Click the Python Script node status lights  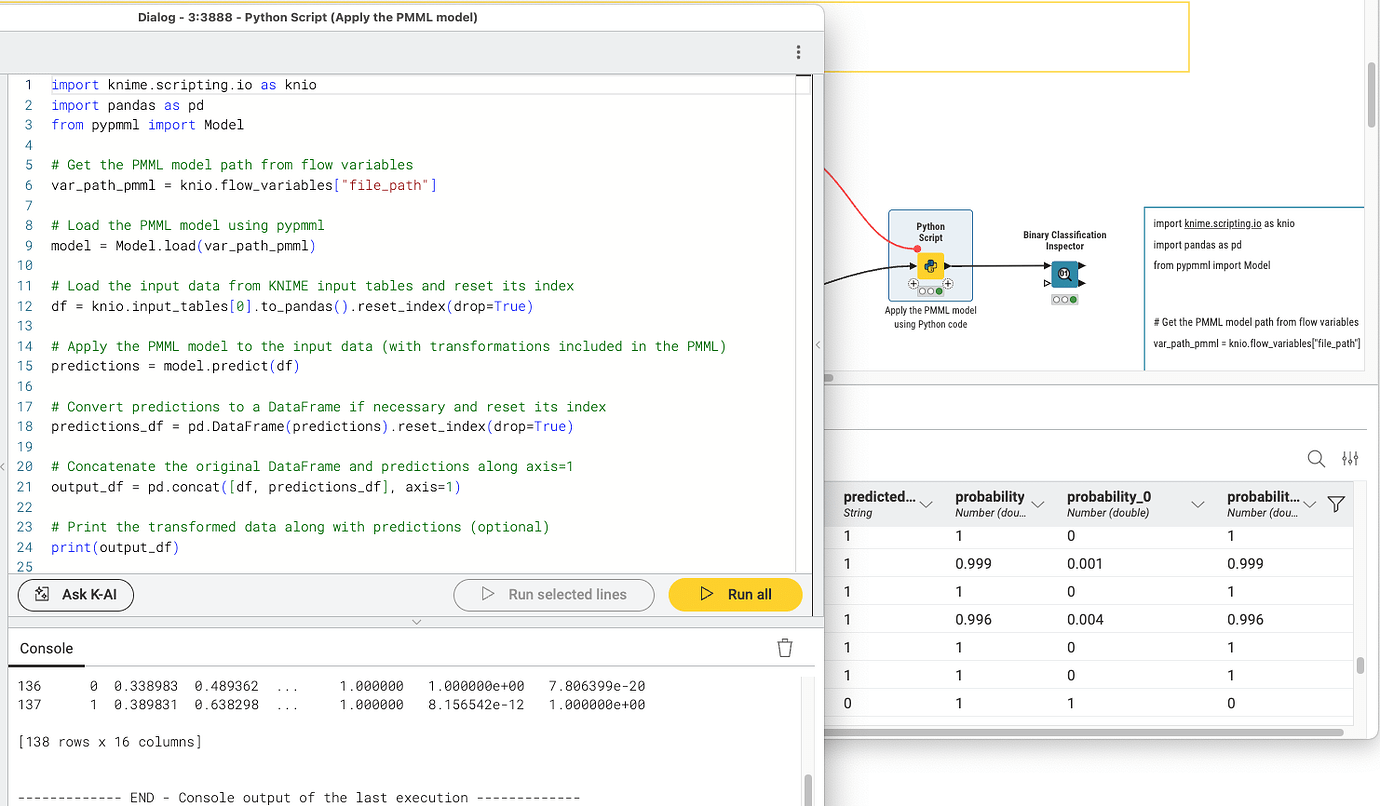click(x=931, y=292)
